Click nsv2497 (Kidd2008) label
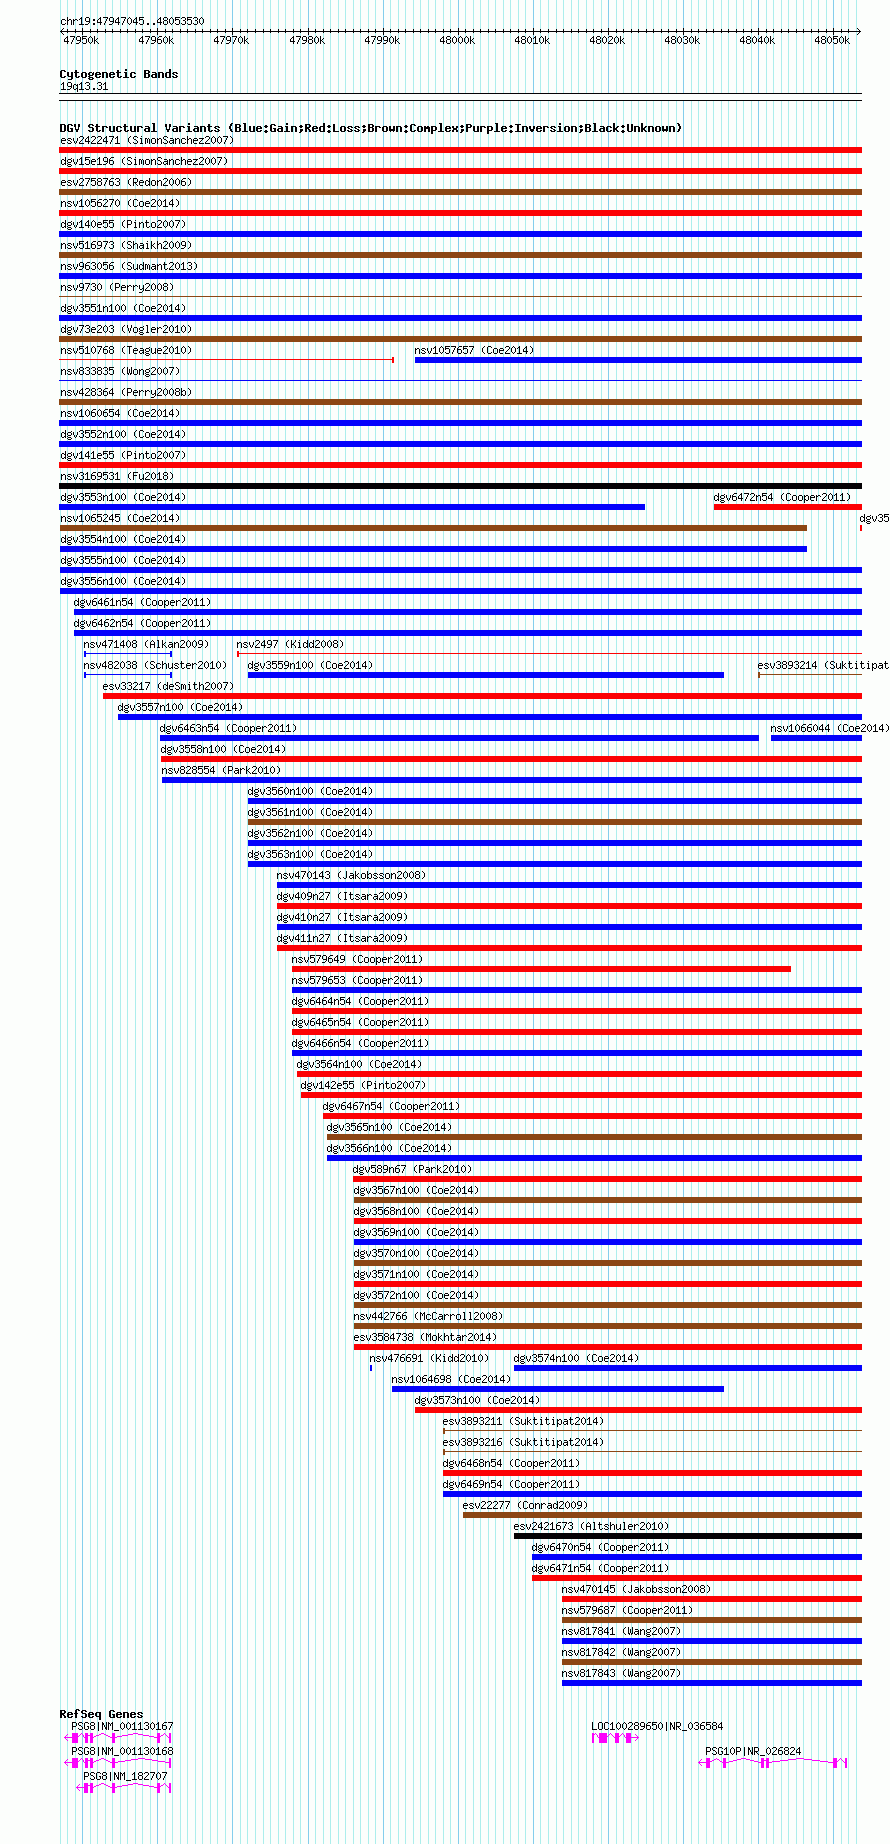Image resolution: width=890 pixels, height=1844 pixels. click(290, 644)
